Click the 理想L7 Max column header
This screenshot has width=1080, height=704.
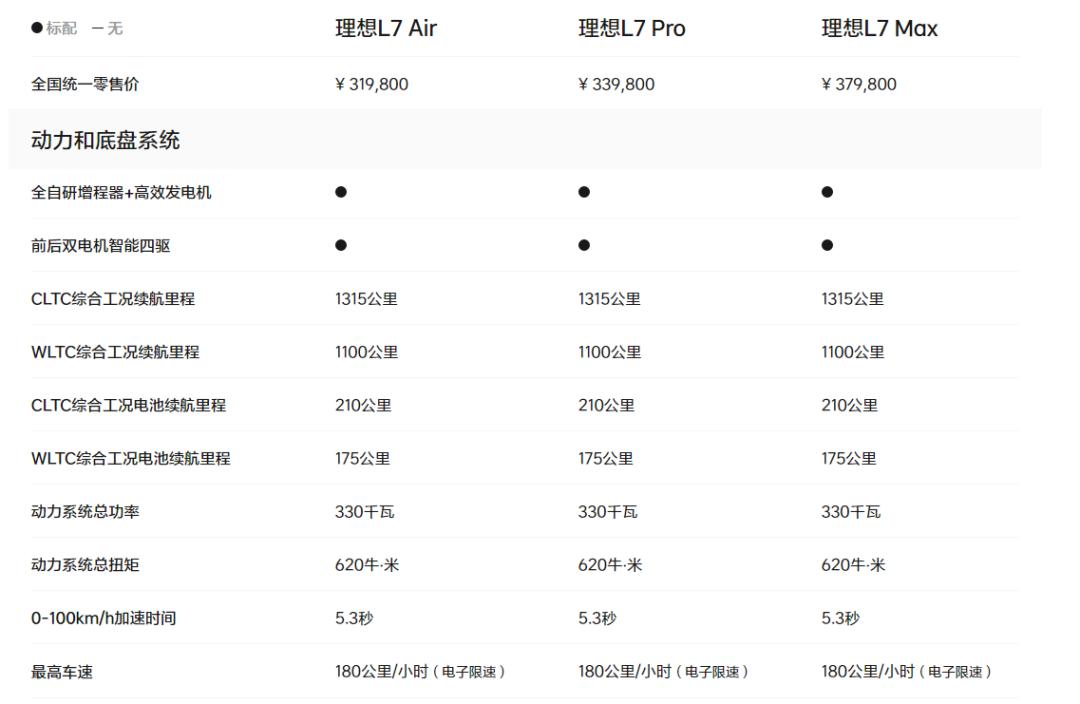pos(880,28)
